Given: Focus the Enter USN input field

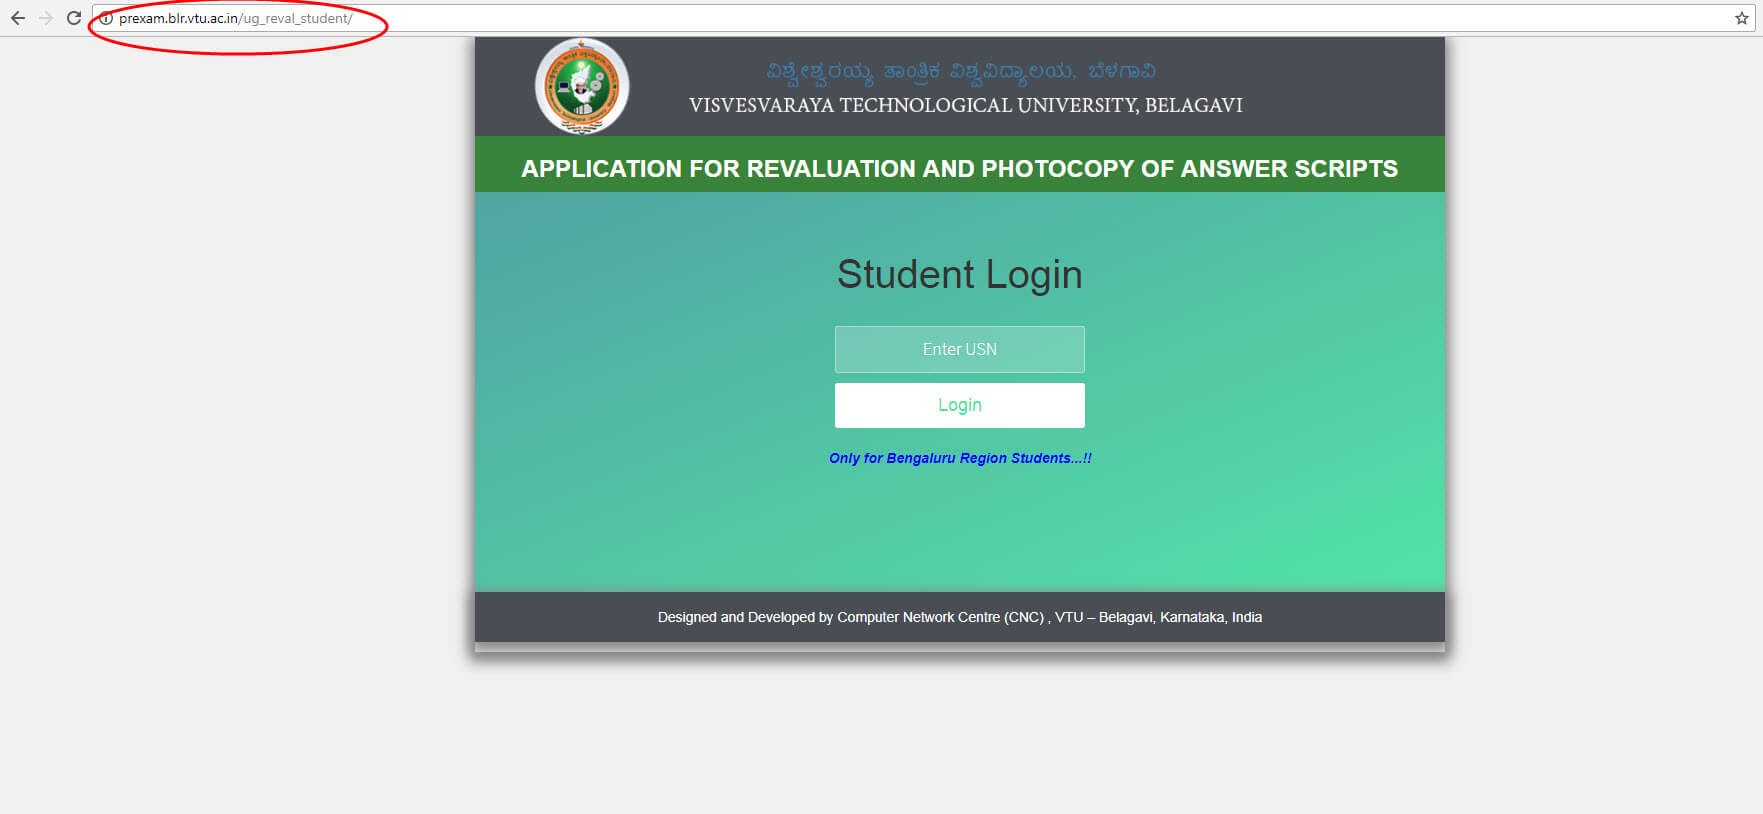Looking at the screenshot, I should coord(960,349).
